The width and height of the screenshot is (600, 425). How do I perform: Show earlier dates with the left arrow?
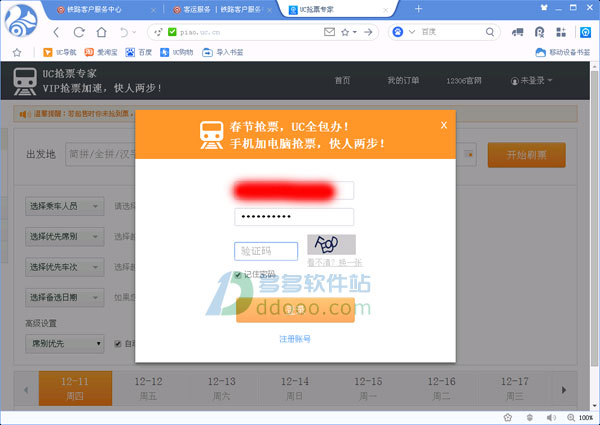pyautogui.click(x=26, y=390)
